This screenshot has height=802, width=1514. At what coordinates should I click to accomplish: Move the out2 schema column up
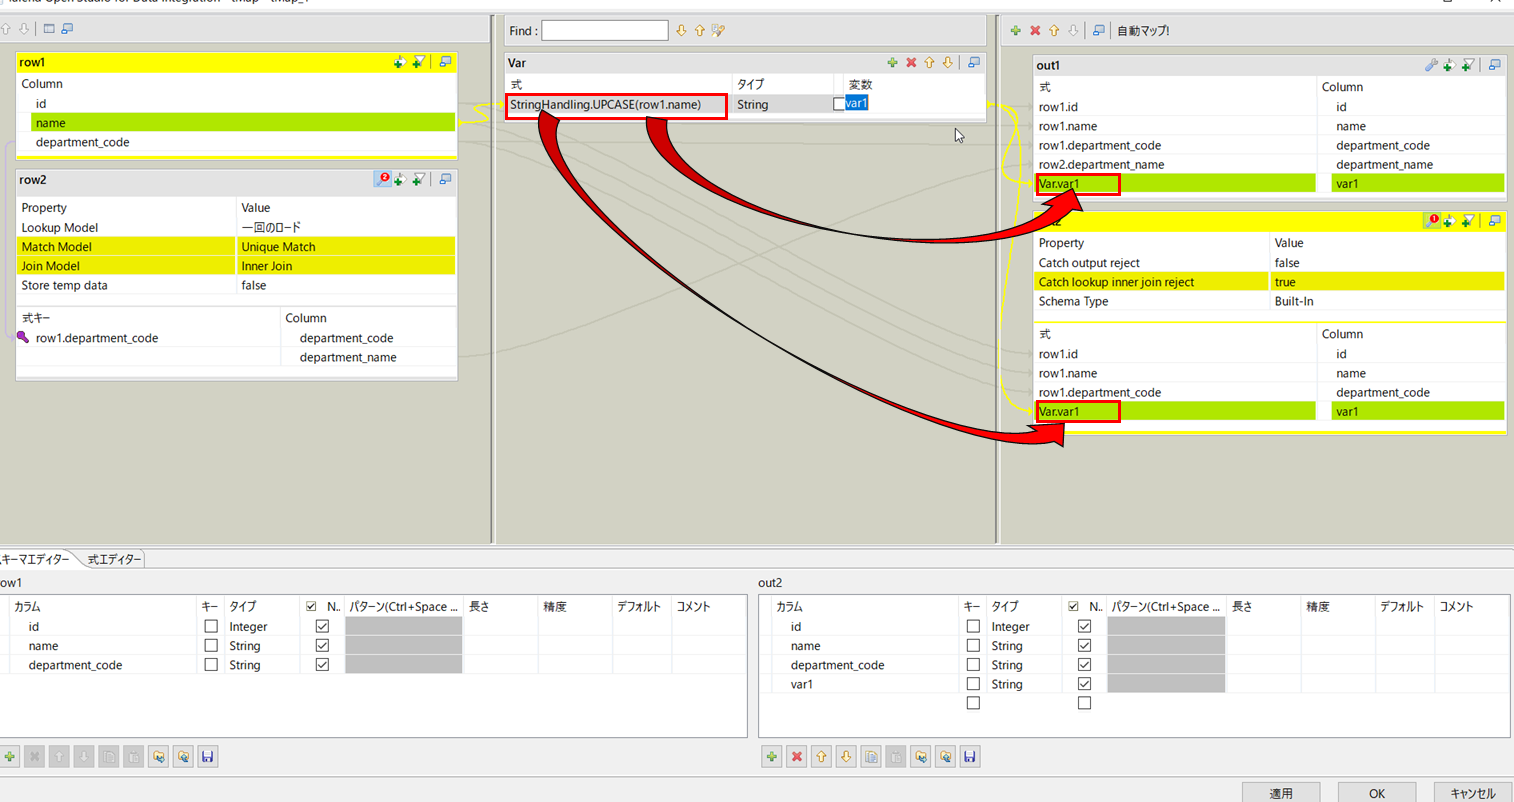[821, 757]
